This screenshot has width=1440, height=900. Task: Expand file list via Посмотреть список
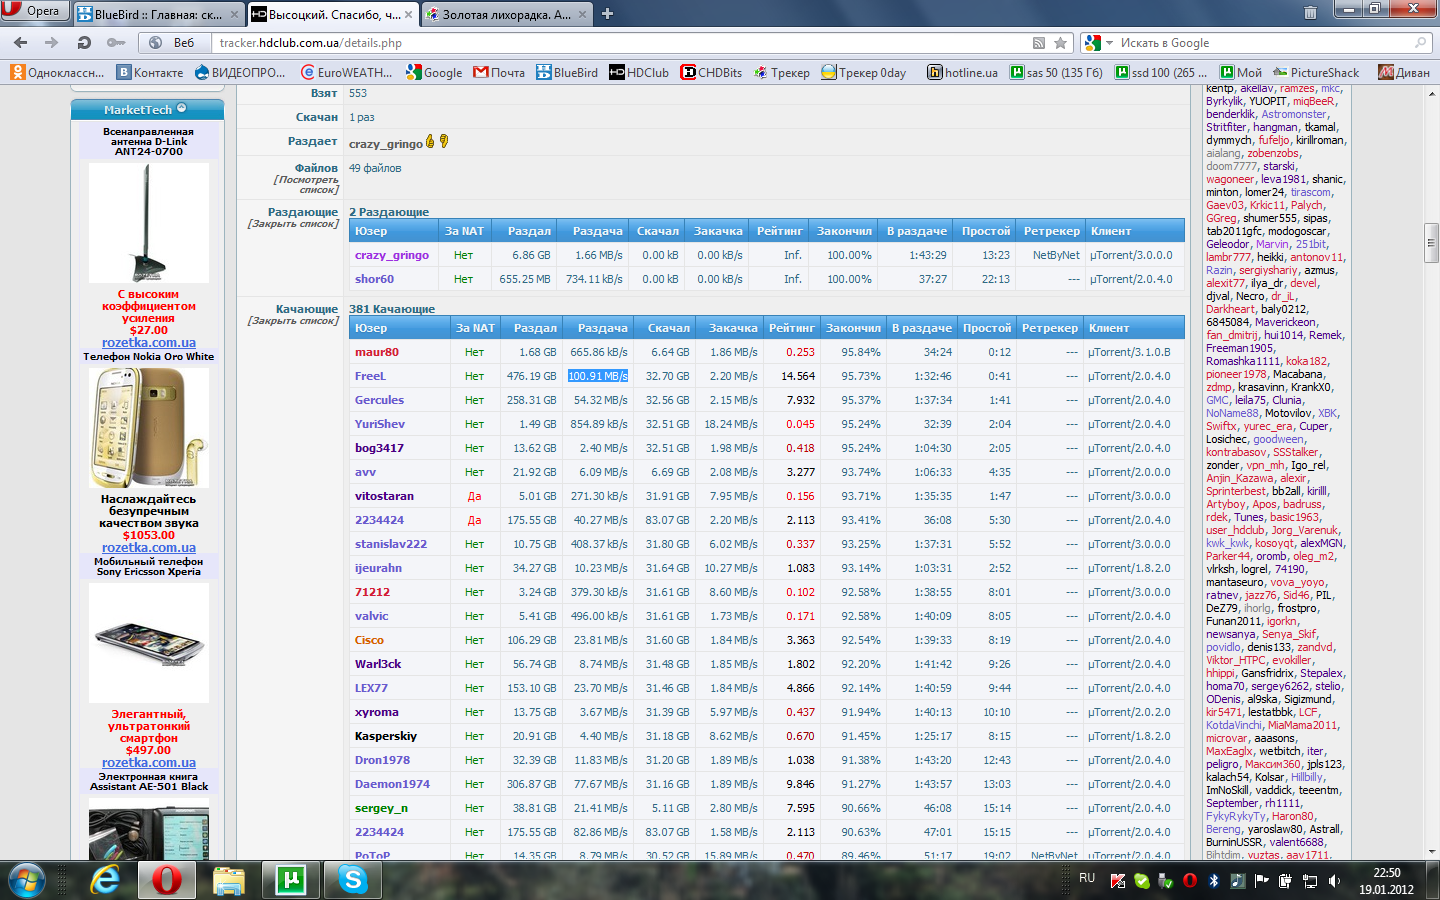click(306, 185)
